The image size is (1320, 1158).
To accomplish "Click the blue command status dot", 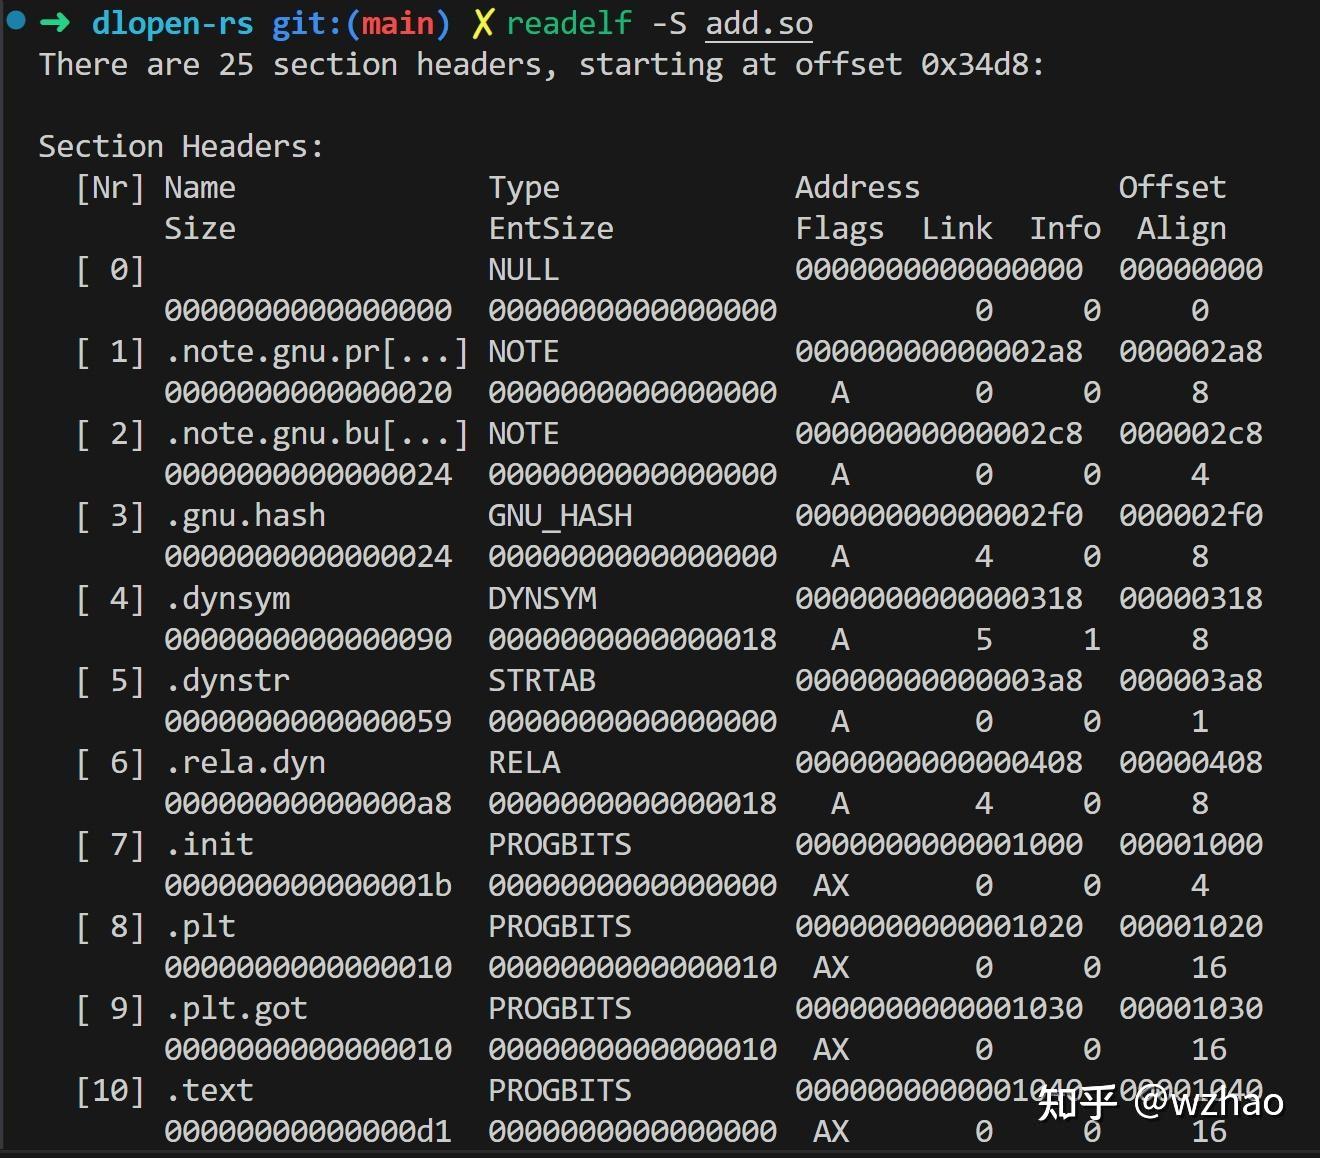I will click(x=16, y=19).
